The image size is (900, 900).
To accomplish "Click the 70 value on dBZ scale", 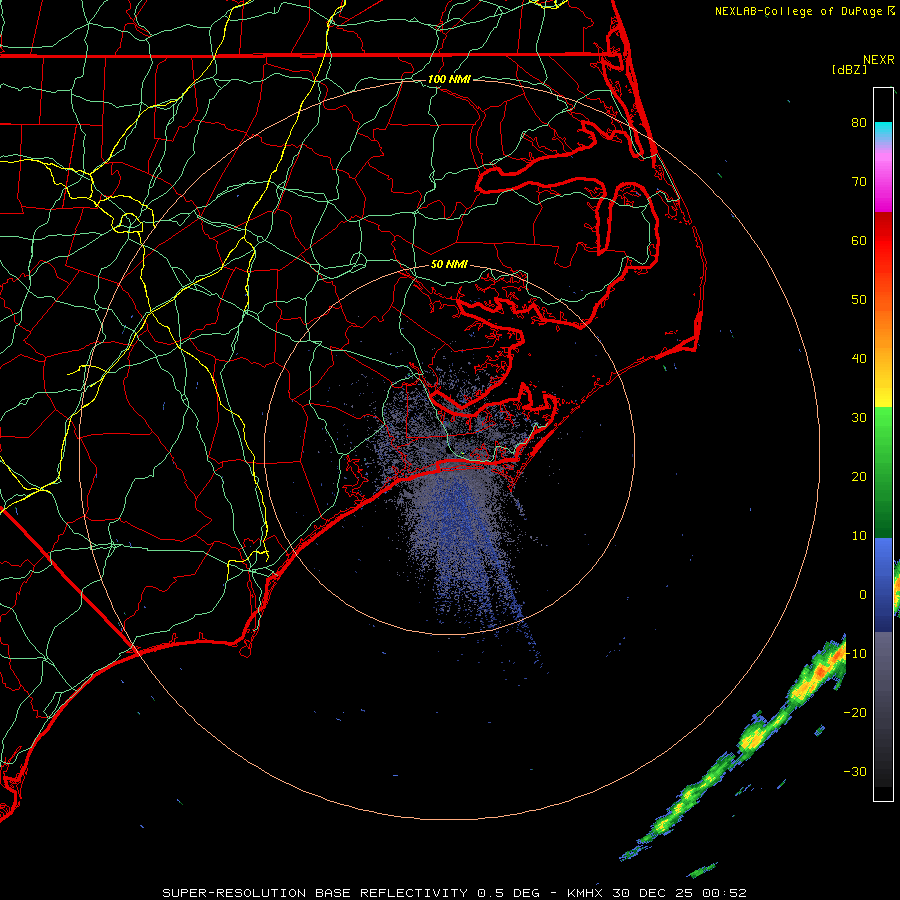I will pyautogui.click(x=859, y=181).
